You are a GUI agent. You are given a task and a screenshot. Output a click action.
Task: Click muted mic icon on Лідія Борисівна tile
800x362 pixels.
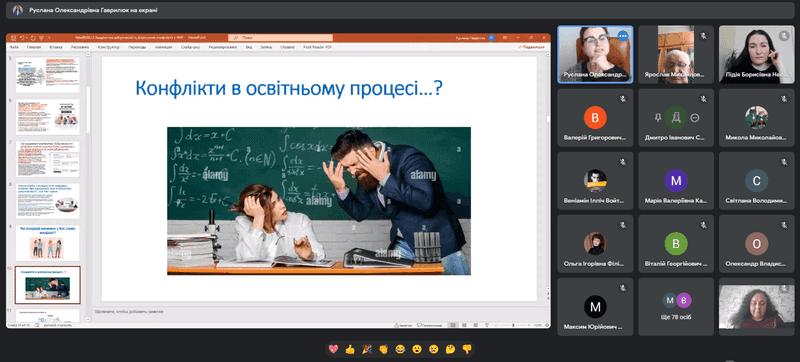tap(784, 36)
